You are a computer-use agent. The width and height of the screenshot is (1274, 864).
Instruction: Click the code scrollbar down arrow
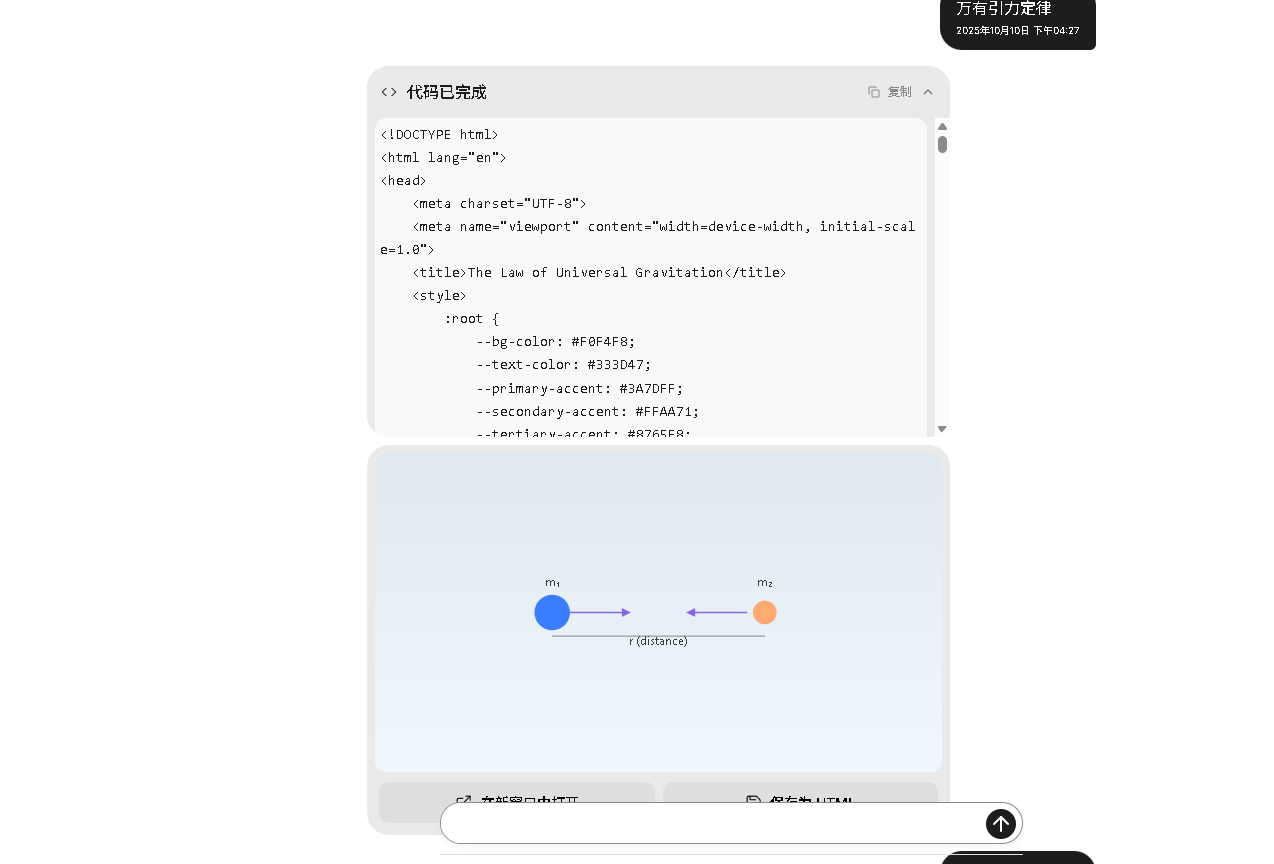pos(942,429)
